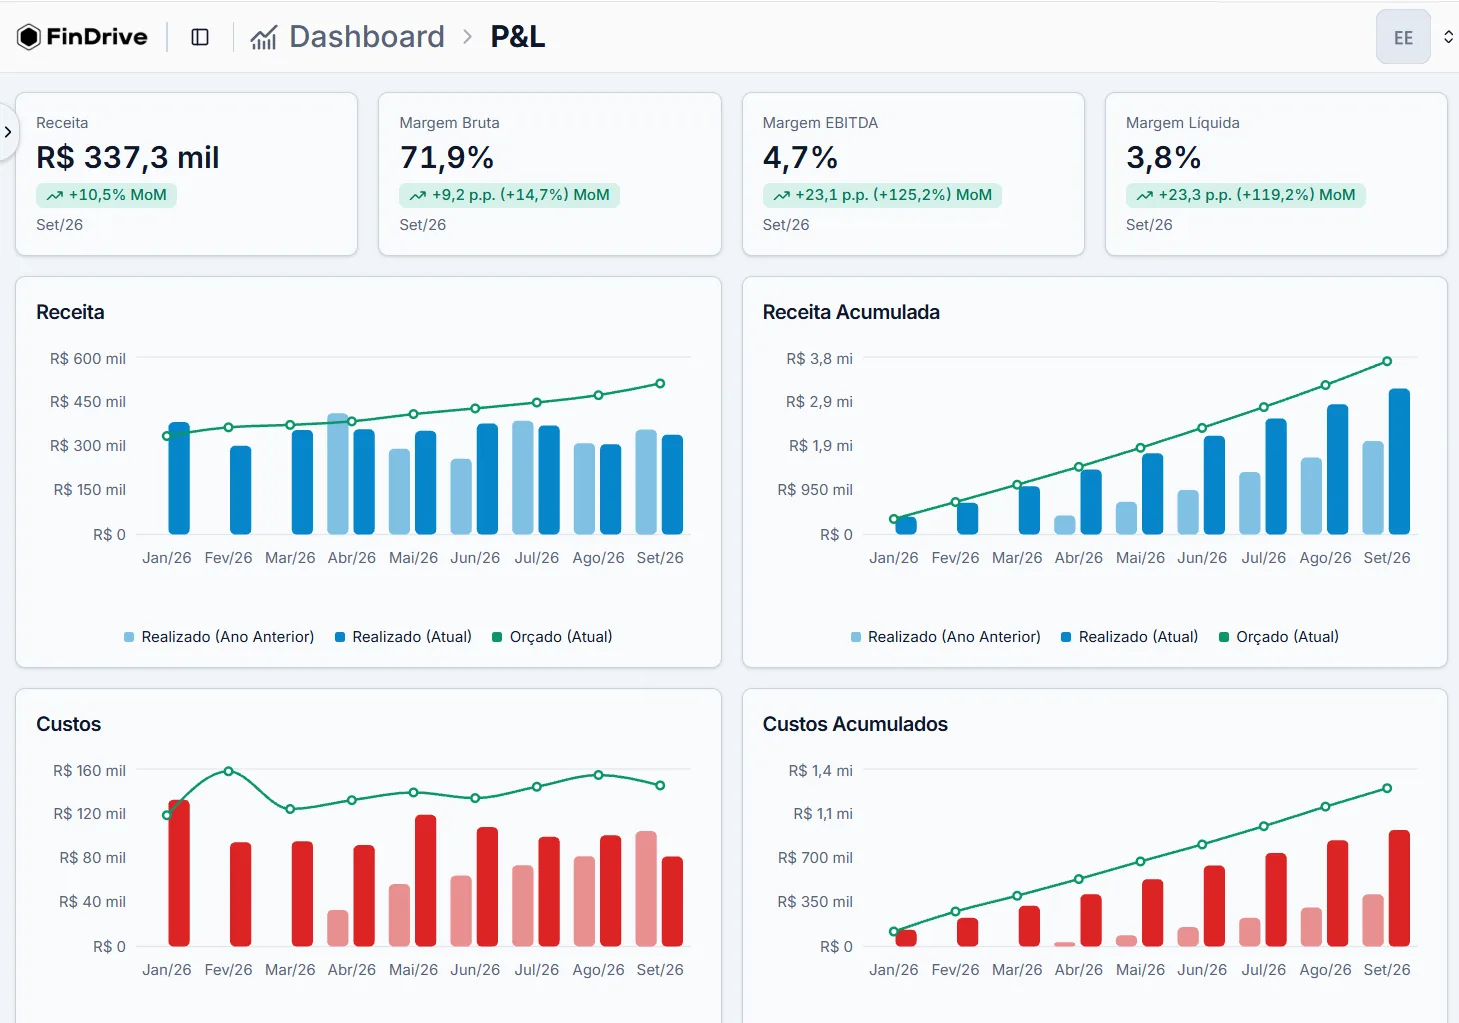Expand the collapsed side panel arrow
1459x1023 pixels.
[8, 132]
